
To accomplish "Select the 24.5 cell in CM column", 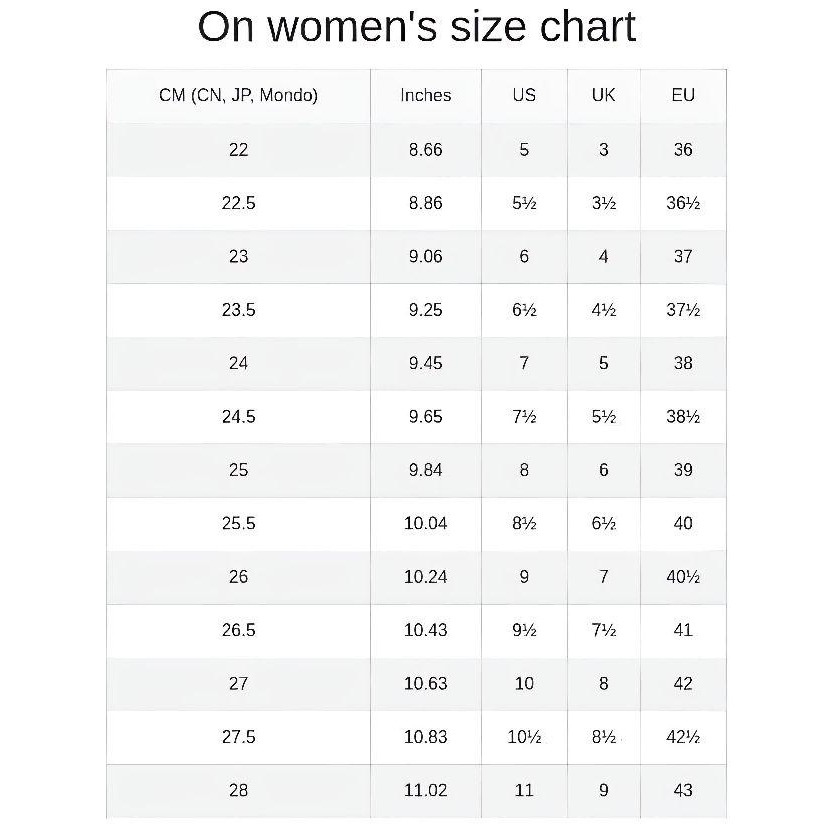I will click(x=238, y=417).
